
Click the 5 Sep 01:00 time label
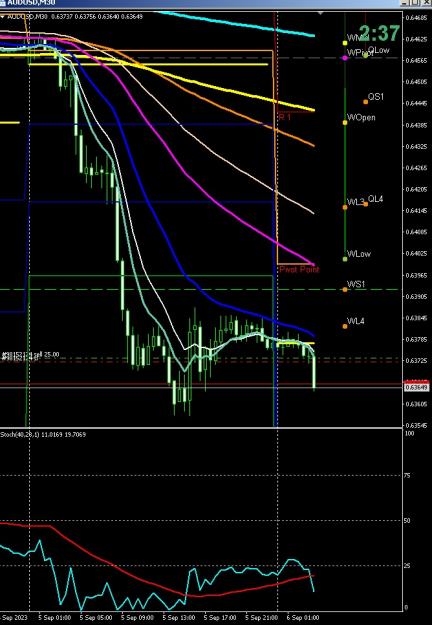pyautogui.click(x=55, y=617)
